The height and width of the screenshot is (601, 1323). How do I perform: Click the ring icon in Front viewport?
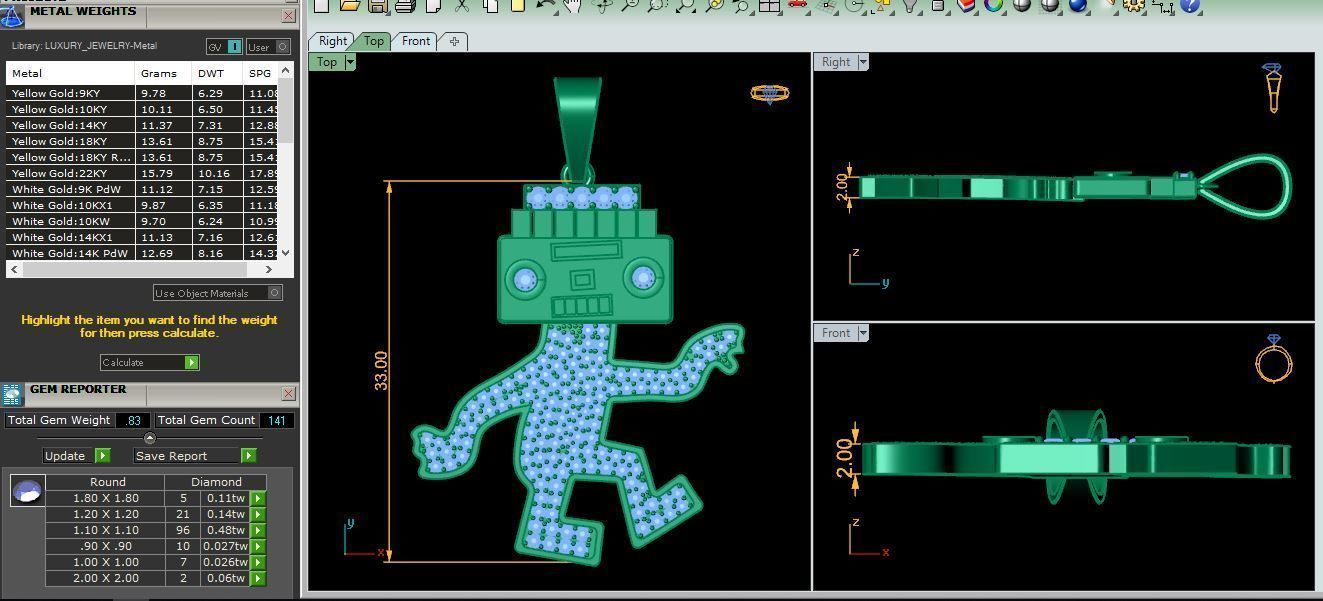1273,359
